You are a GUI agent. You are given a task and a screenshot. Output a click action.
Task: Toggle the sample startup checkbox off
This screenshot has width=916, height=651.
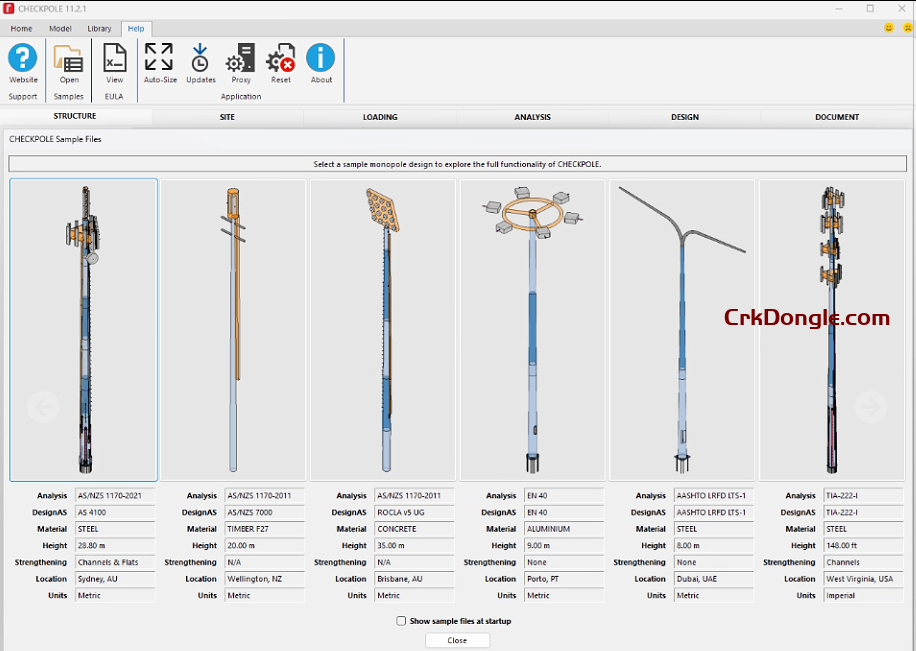[401, 621]
